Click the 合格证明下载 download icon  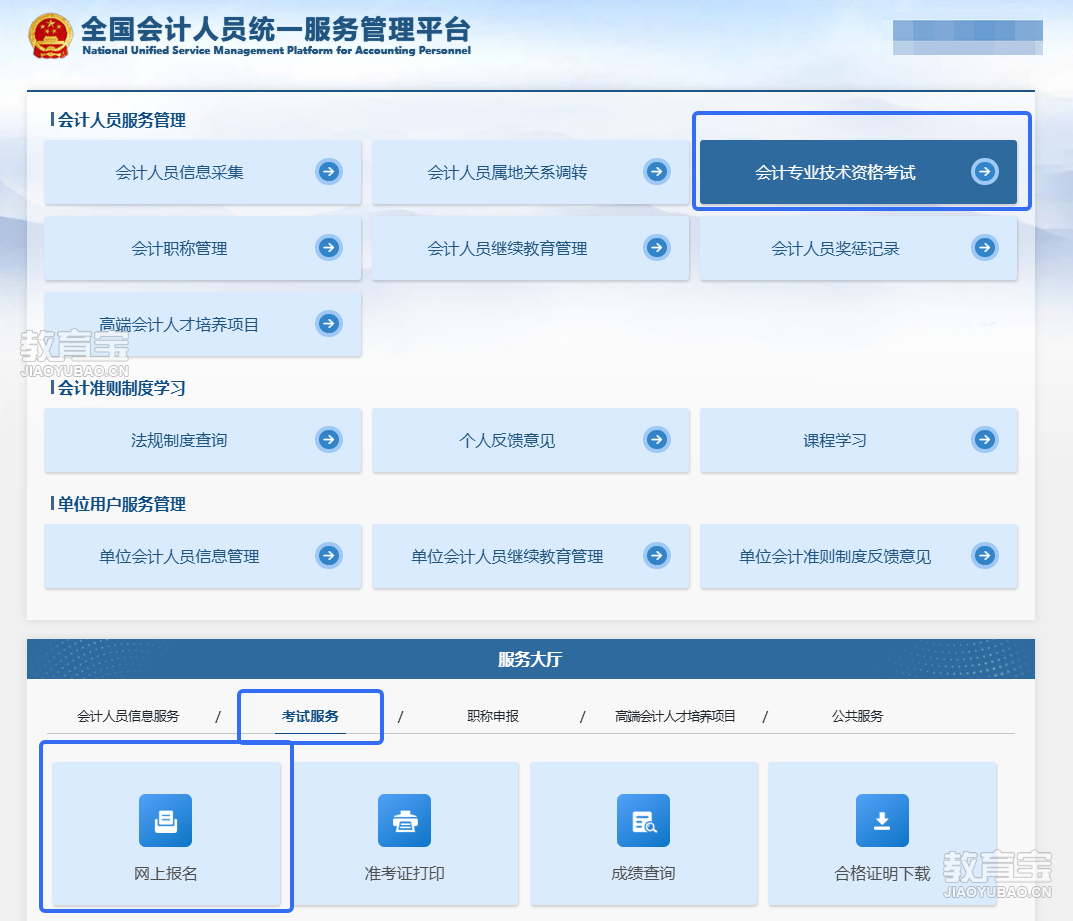pos(882,820)
